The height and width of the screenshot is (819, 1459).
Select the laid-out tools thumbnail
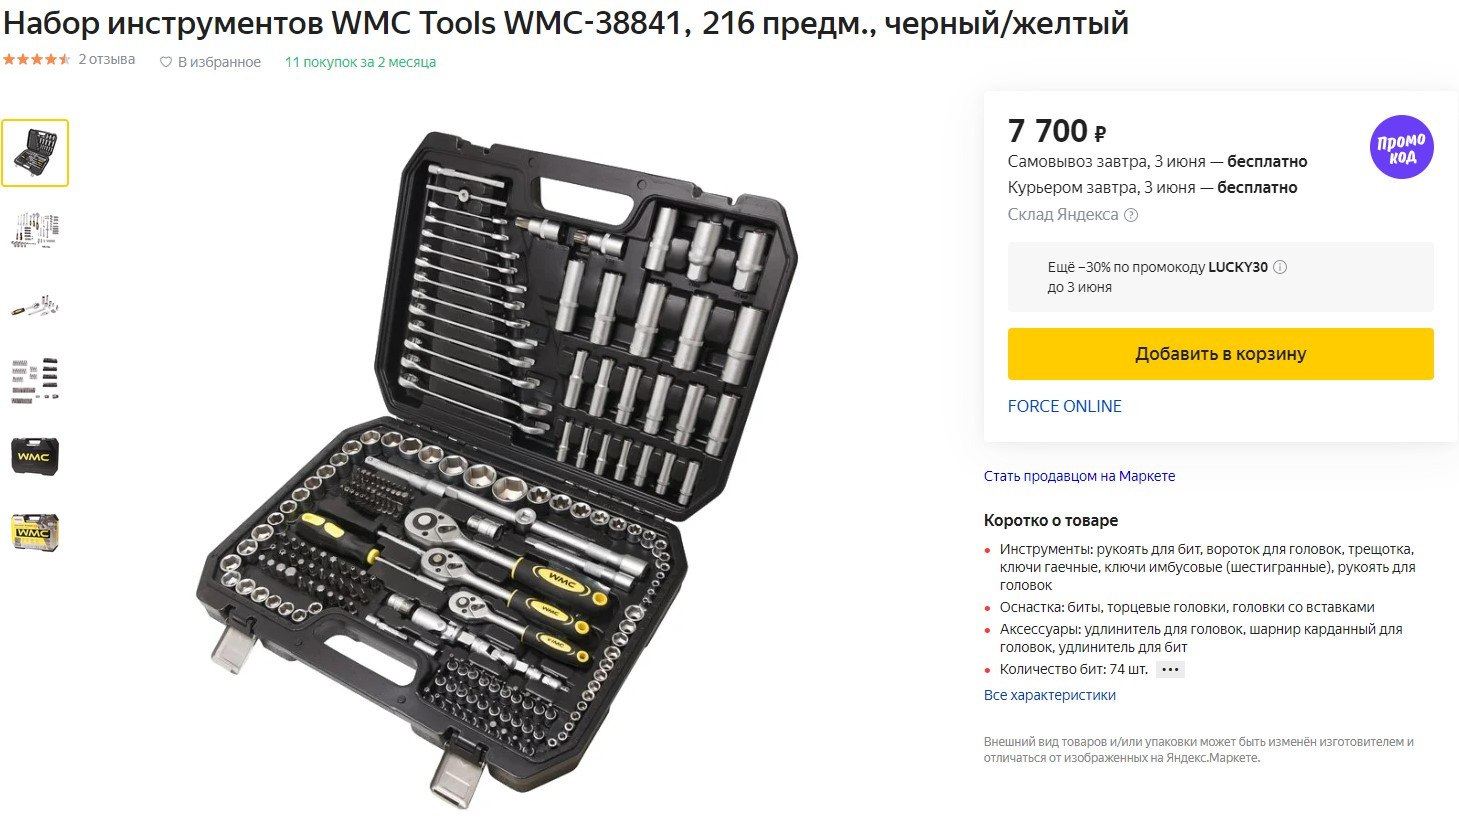35,229
